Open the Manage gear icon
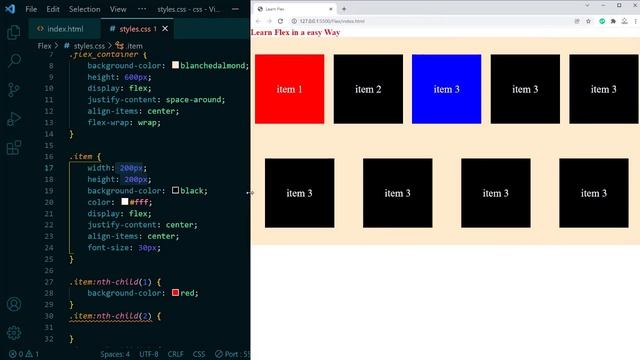Screen dimensions: 640x360 14,333
